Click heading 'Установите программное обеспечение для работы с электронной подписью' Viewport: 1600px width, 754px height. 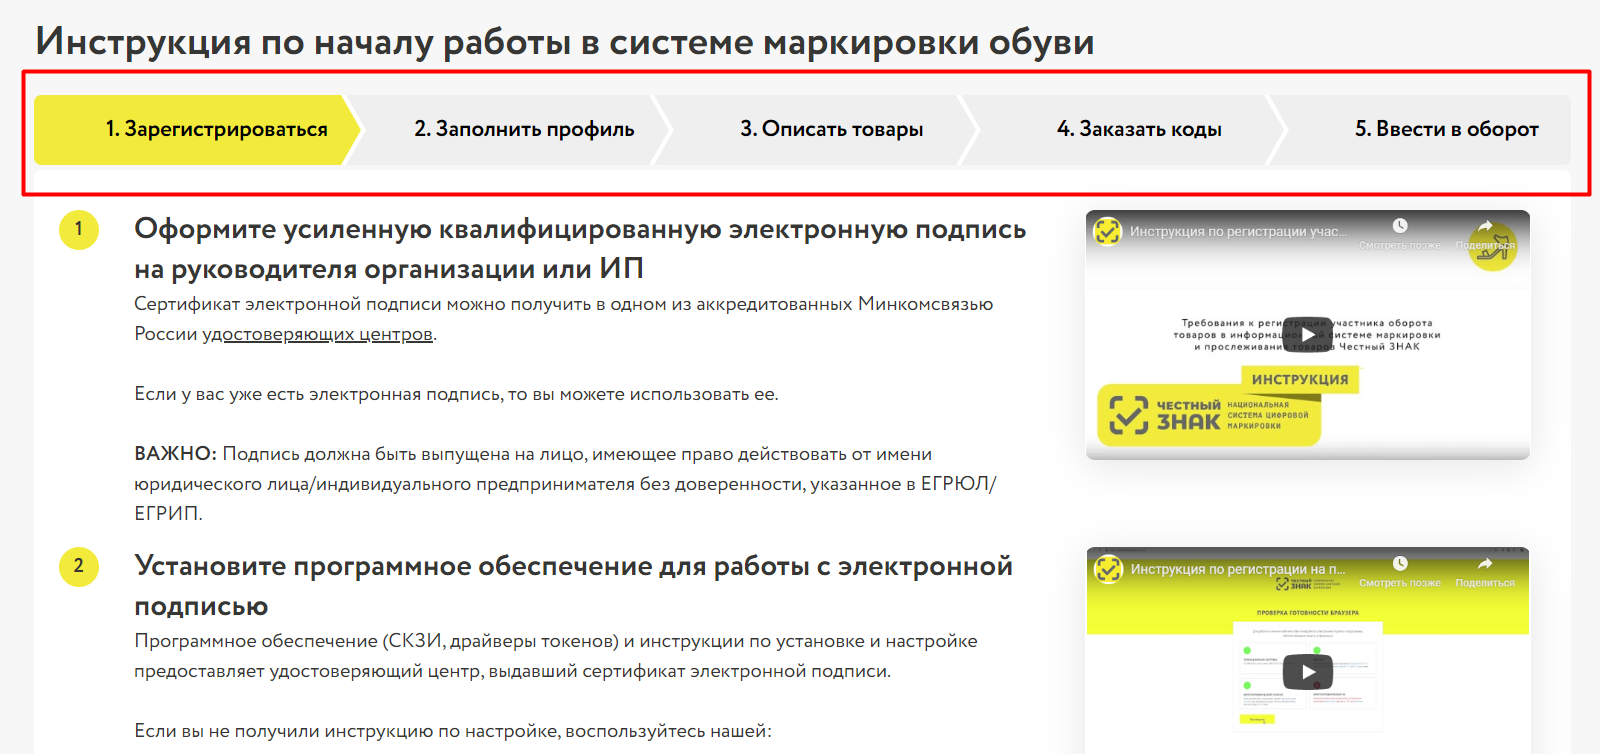coord(573,586)
